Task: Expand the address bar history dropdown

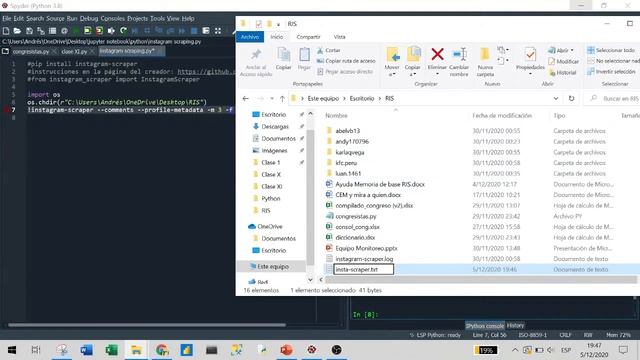Action: pos(556,98)
